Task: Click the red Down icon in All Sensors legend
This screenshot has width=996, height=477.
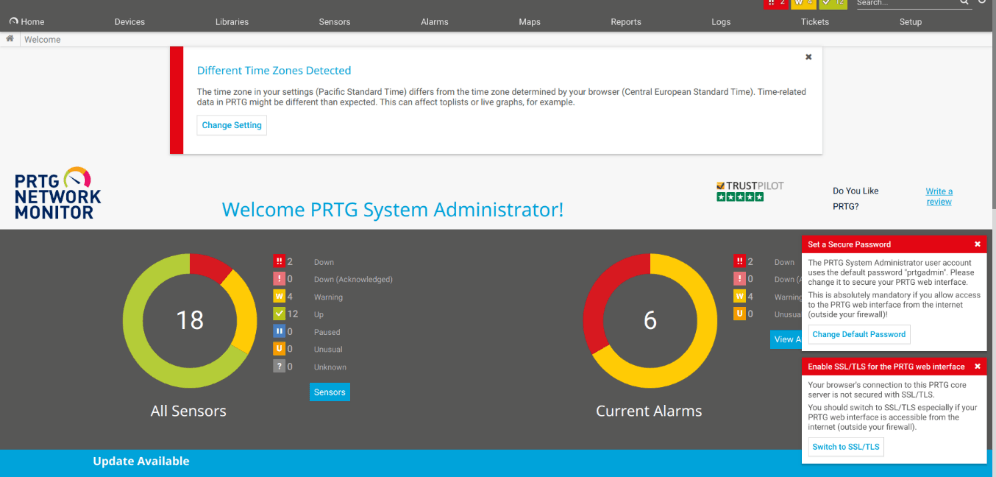Action: pos(279,261)
